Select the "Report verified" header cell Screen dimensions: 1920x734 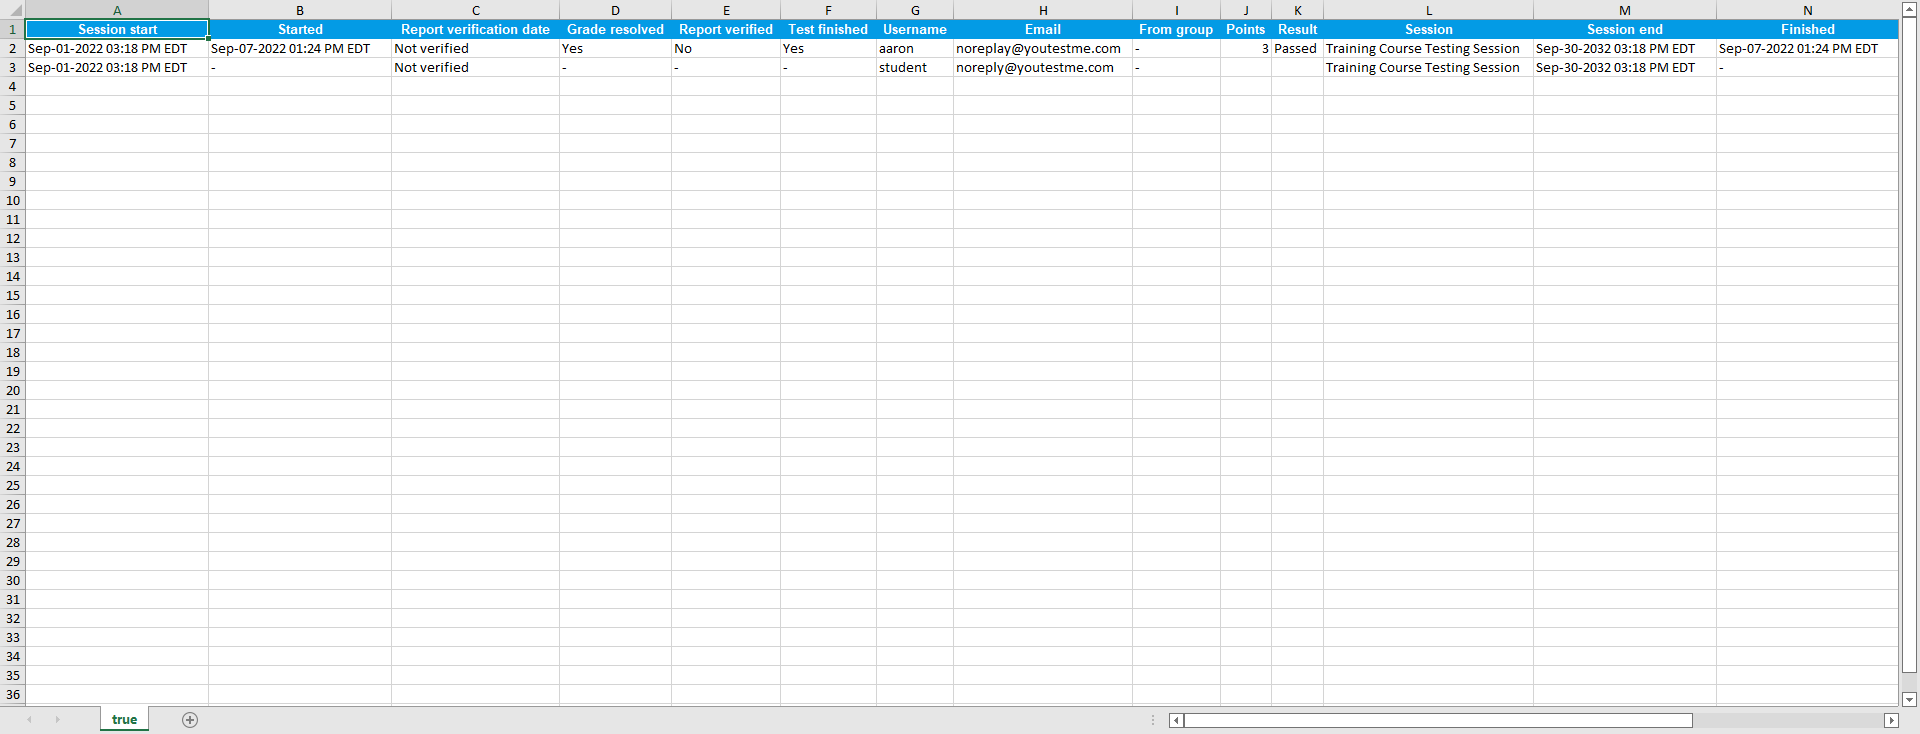tap(726, 29)
